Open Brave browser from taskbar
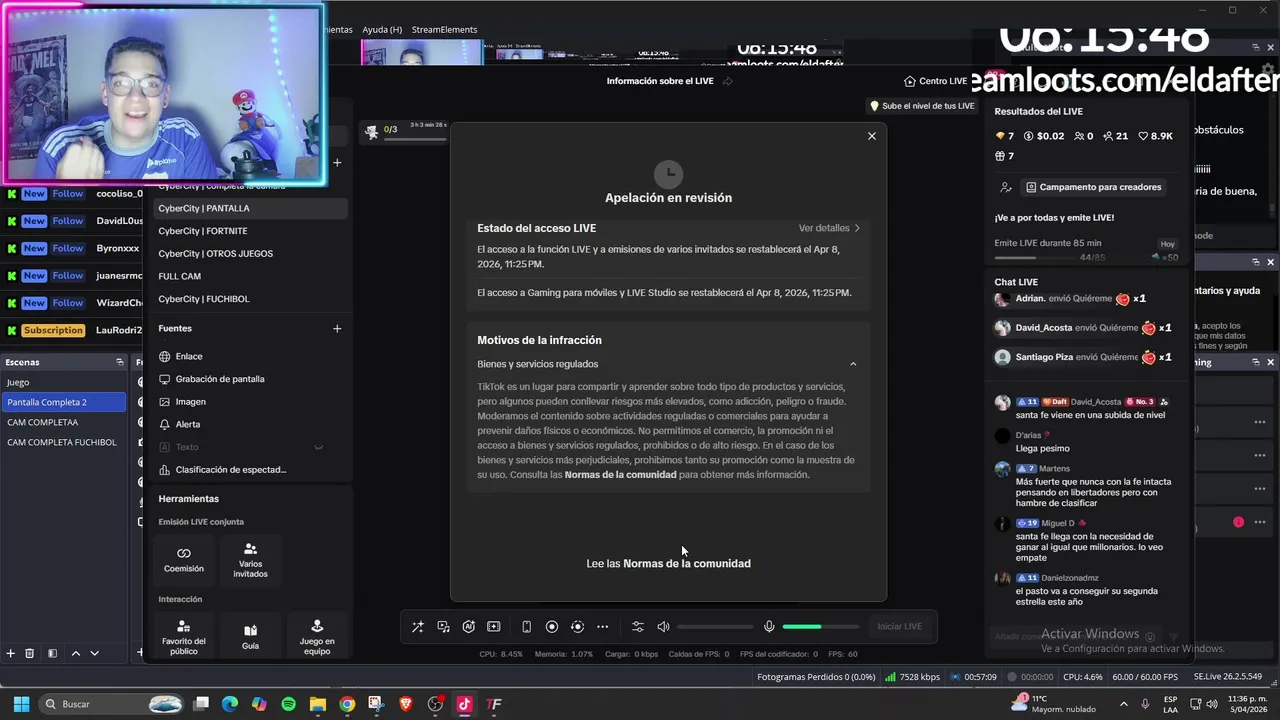Image resolution: width=1280 pixels, height=720 pixels. (405, 704)
